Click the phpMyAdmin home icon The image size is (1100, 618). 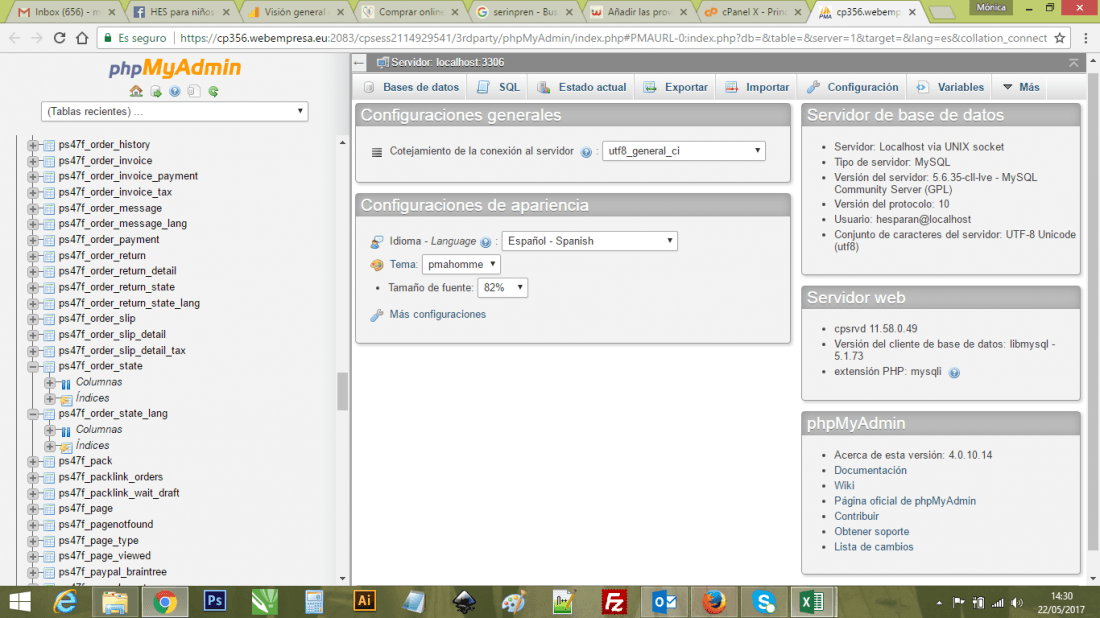(136, 91)
